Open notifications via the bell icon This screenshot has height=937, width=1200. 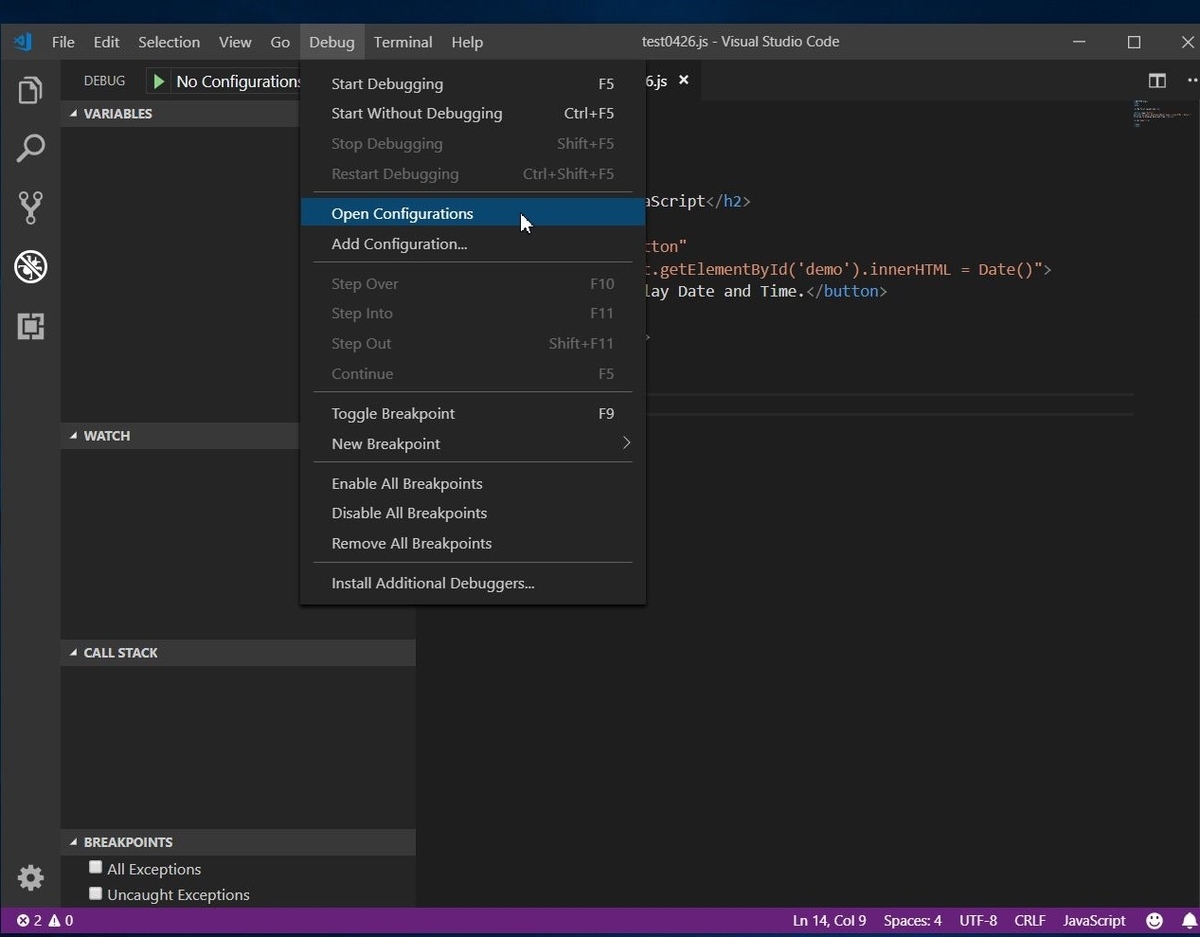1189,920
